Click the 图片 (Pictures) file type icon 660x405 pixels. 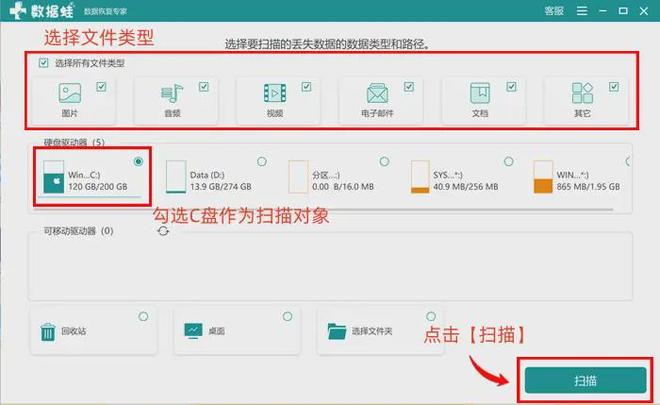69,94
